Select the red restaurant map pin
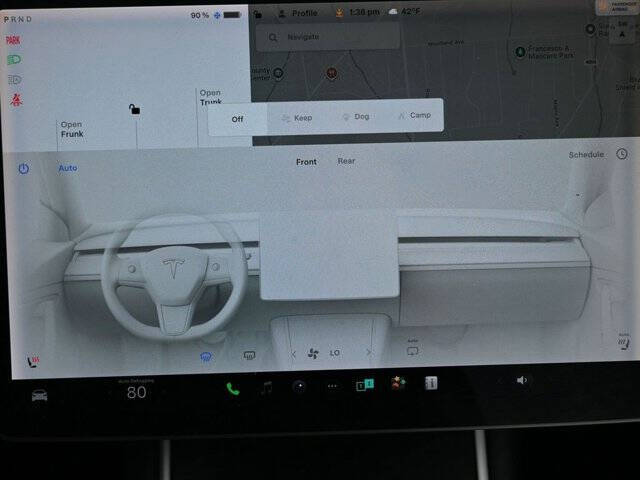 (x=331, y=73)
